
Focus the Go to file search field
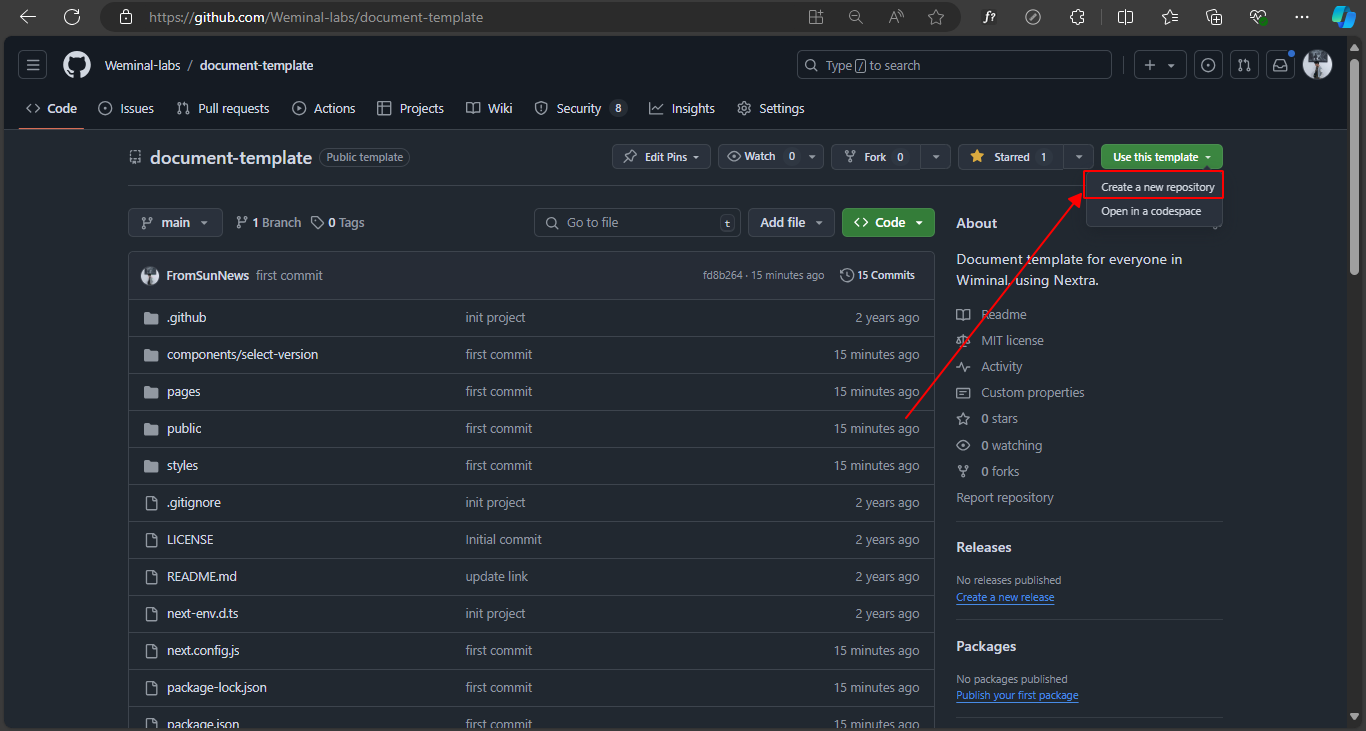click(x=637, y=222)
